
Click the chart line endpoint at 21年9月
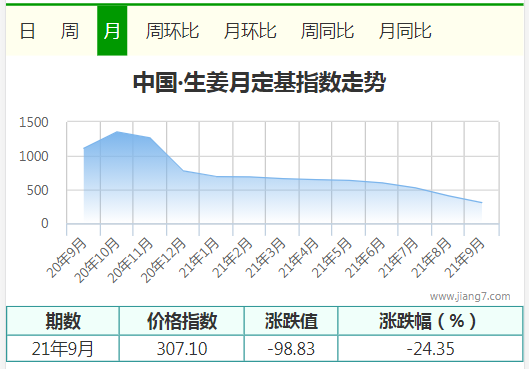(x=481, y=203)
